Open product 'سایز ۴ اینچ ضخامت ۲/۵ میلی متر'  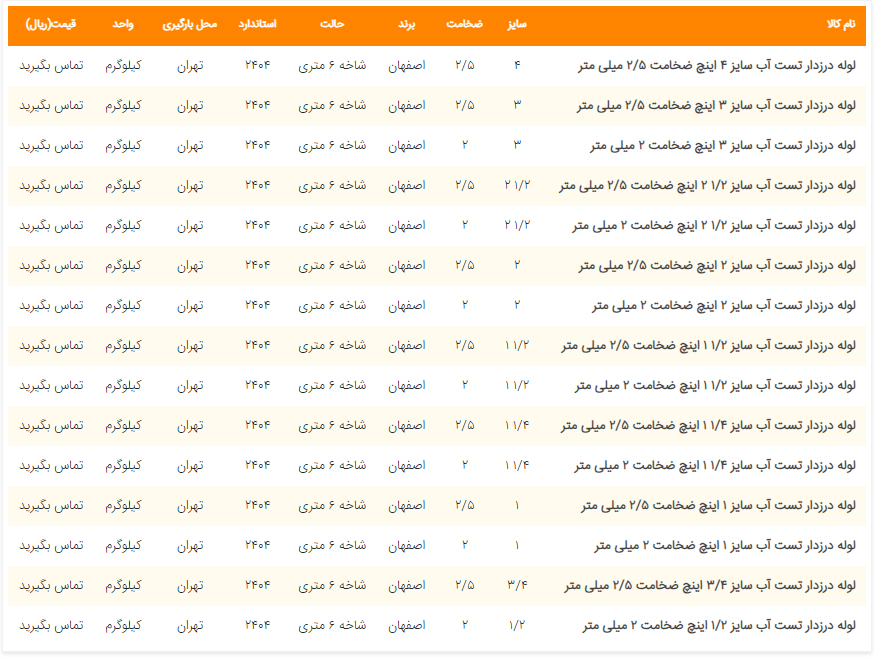click(717, 65)
